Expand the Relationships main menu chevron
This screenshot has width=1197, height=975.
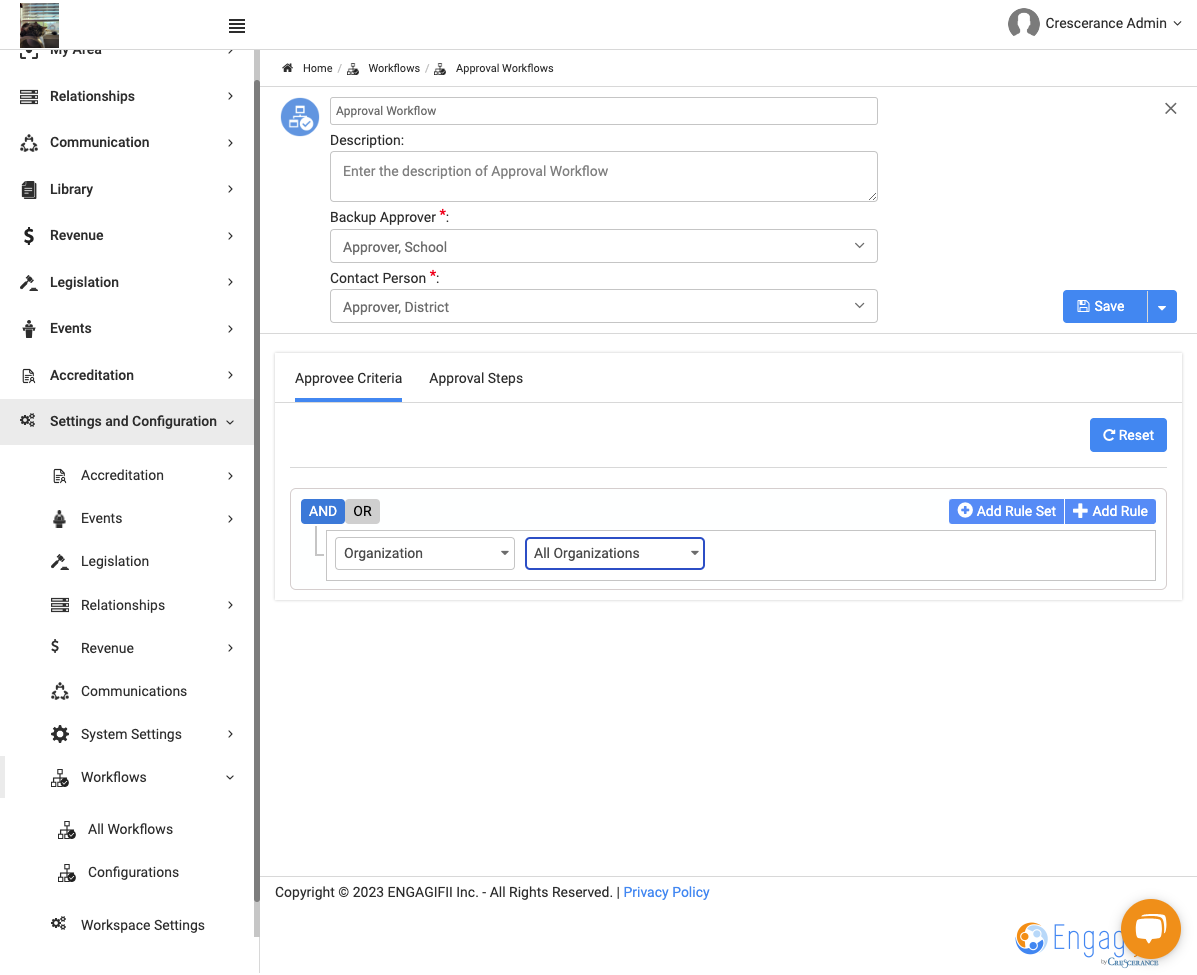click(x=230, y=96)
